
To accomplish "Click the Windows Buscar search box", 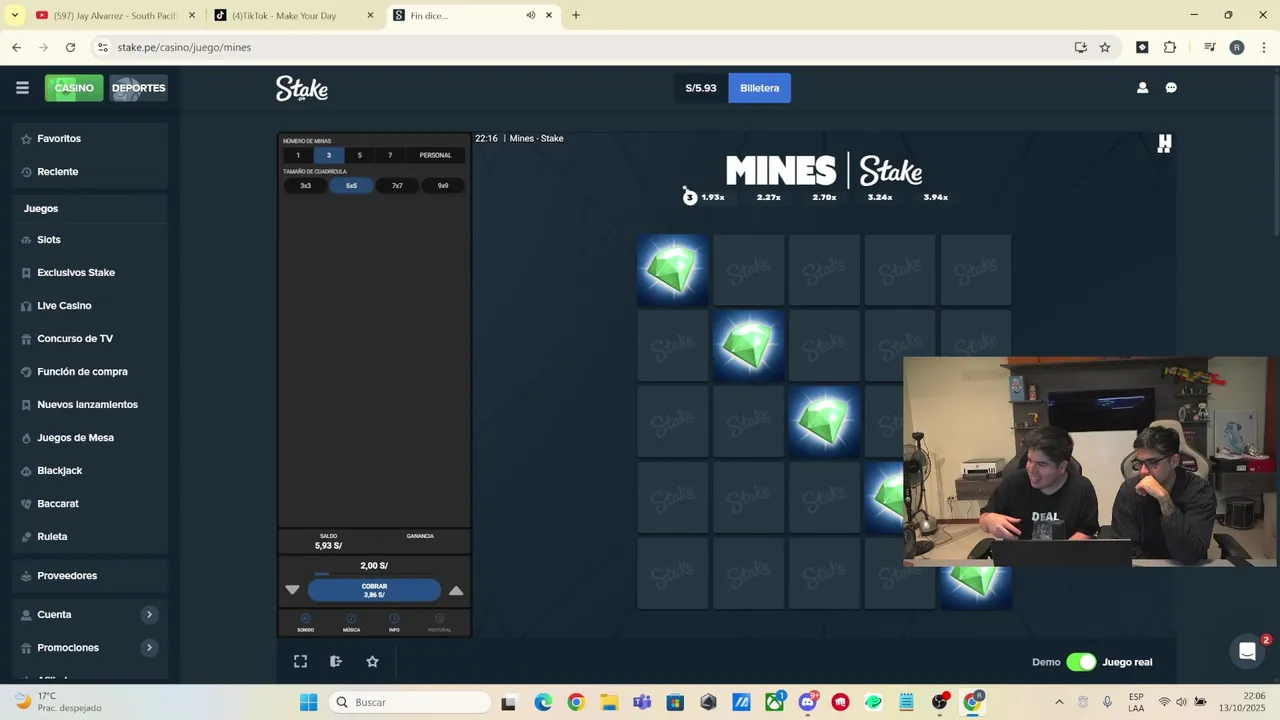I will click(x=410, y=702).
